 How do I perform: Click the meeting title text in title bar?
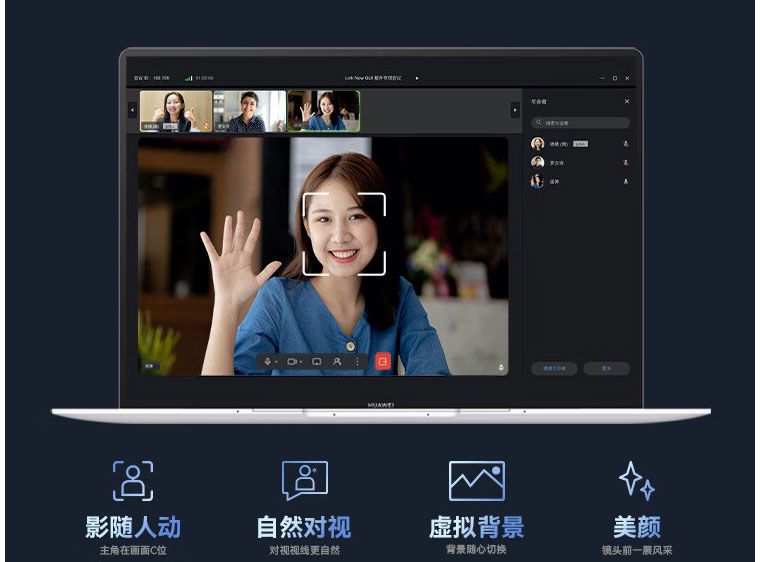click(x=373, y=78)
